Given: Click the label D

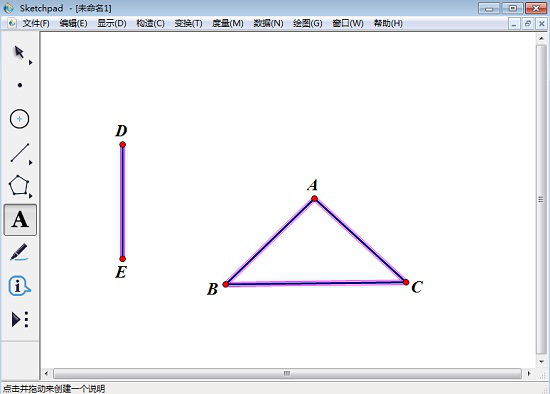Looking at the screenshot, I should [121, 131].
